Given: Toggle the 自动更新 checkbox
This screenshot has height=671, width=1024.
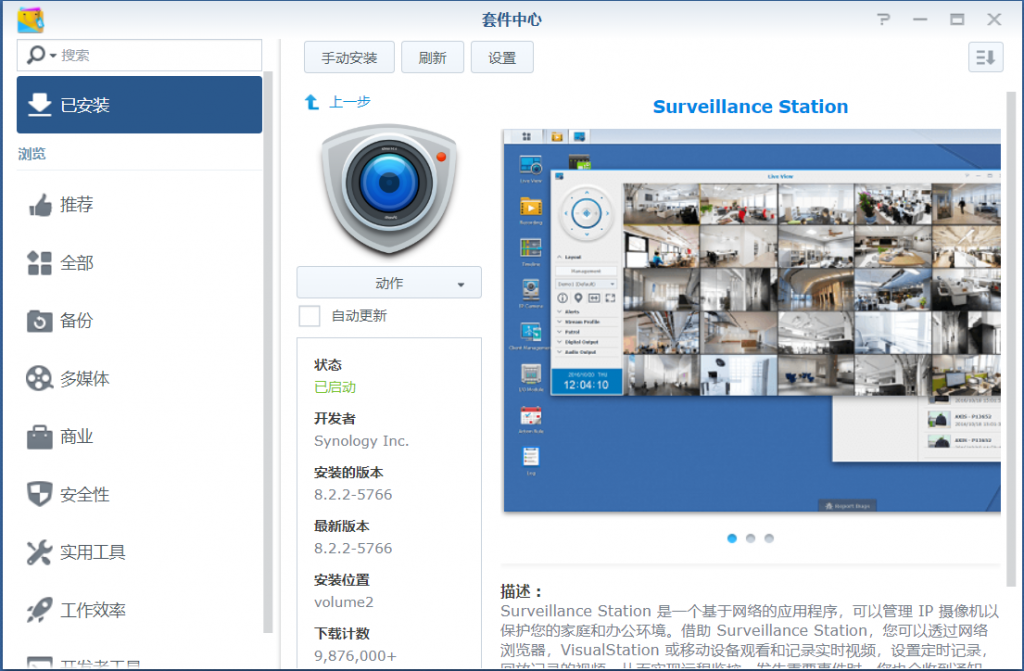Looking at the screenshot, I should tap(309, 316).
